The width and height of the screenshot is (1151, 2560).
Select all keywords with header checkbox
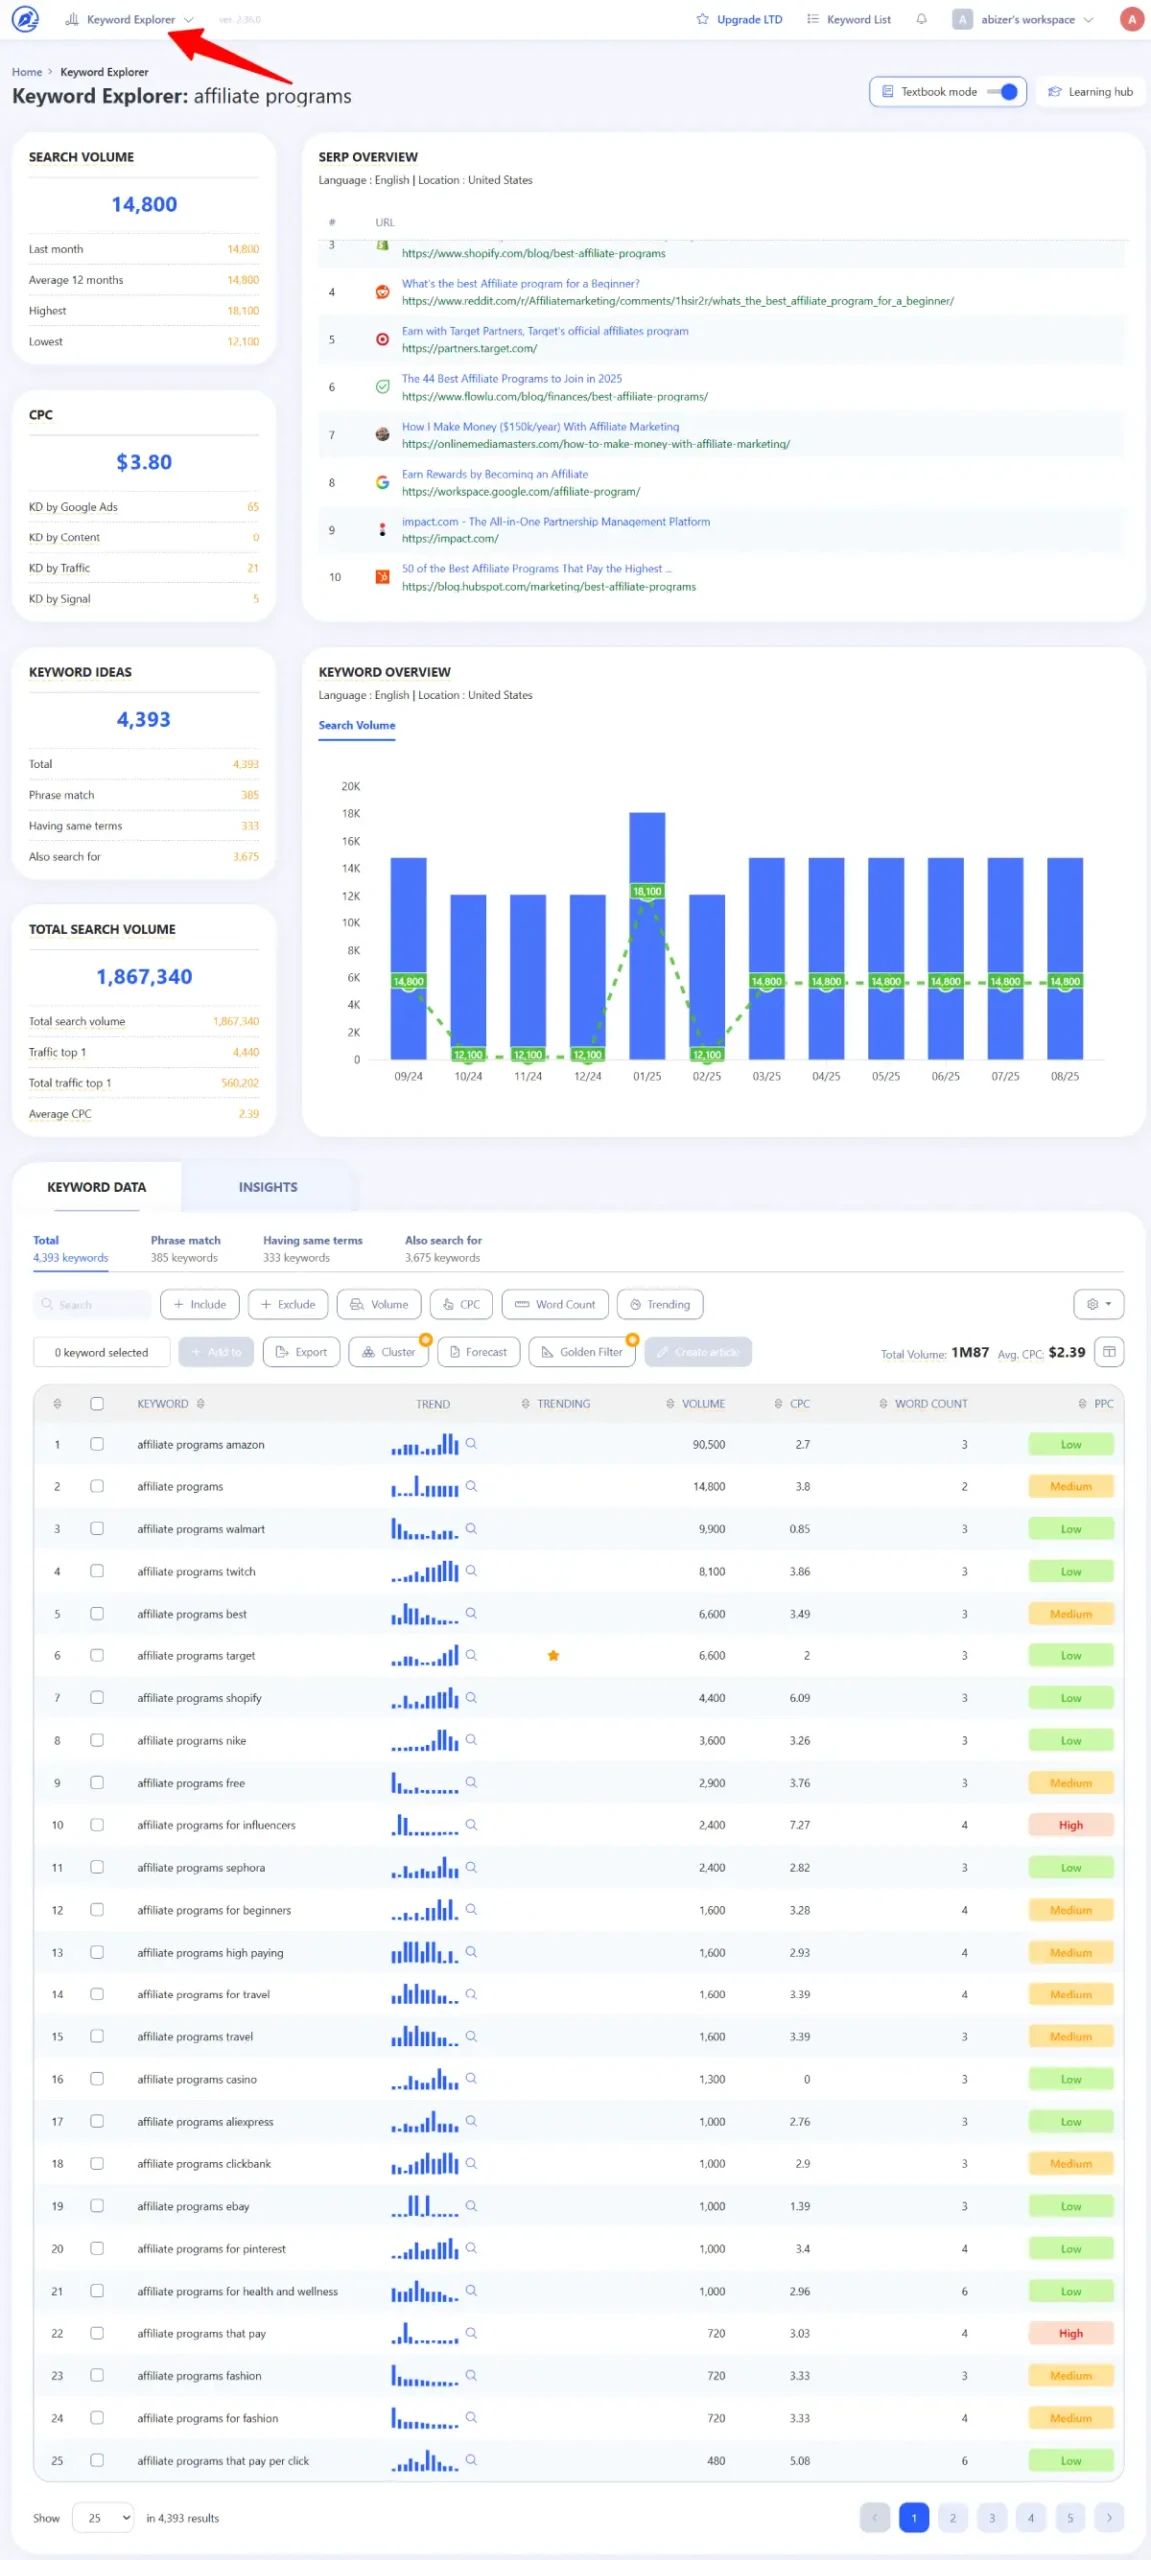click(x=97, y=1403)
